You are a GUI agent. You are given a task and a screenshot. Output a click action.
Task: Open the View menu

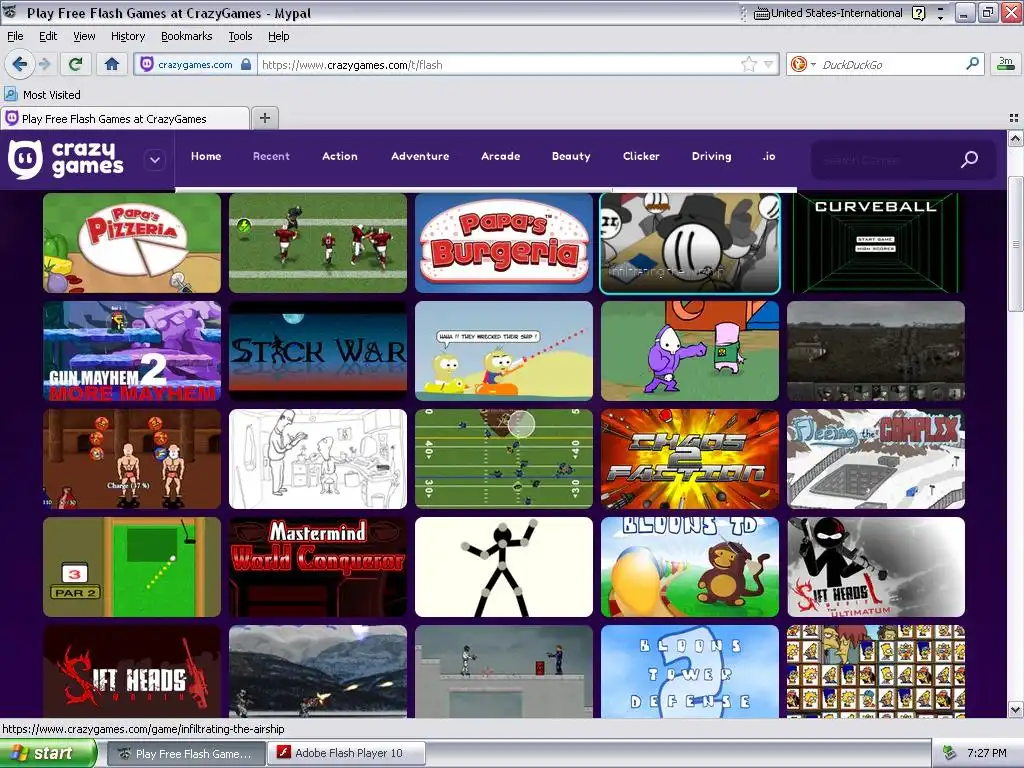(84, 36)
